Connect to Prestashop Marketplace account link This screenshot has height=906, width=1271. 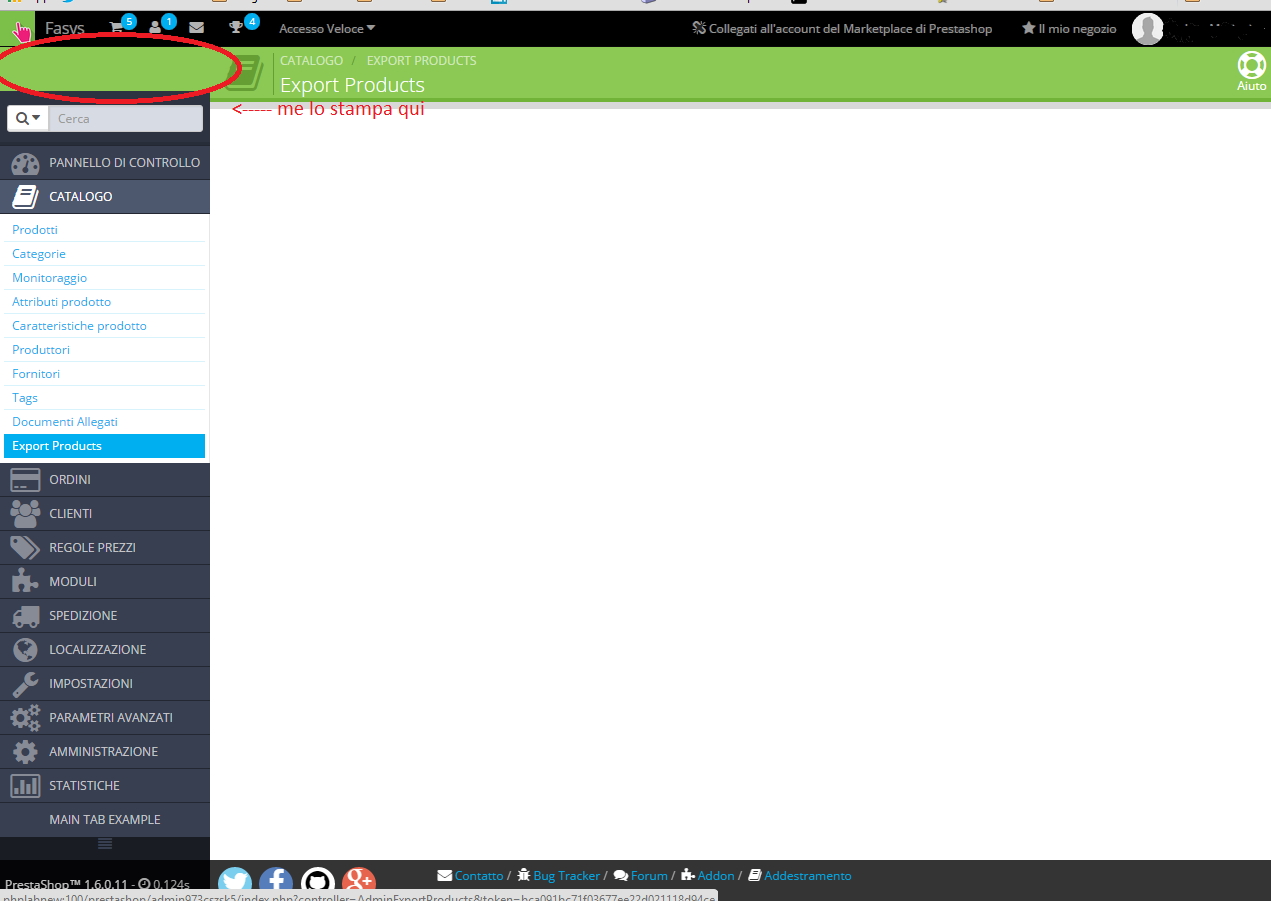pos(842,29)
